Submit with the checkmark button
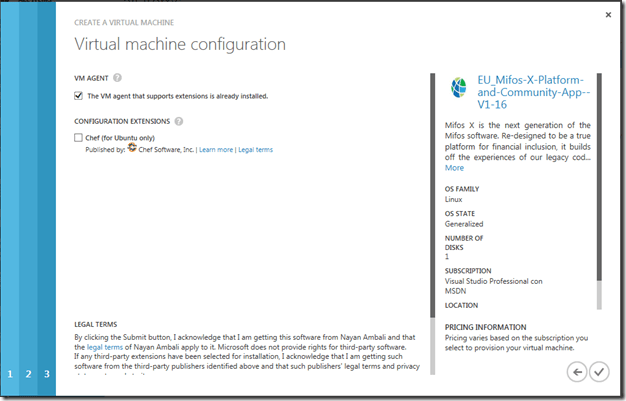The image size is (626, 401). click(598, 371)
